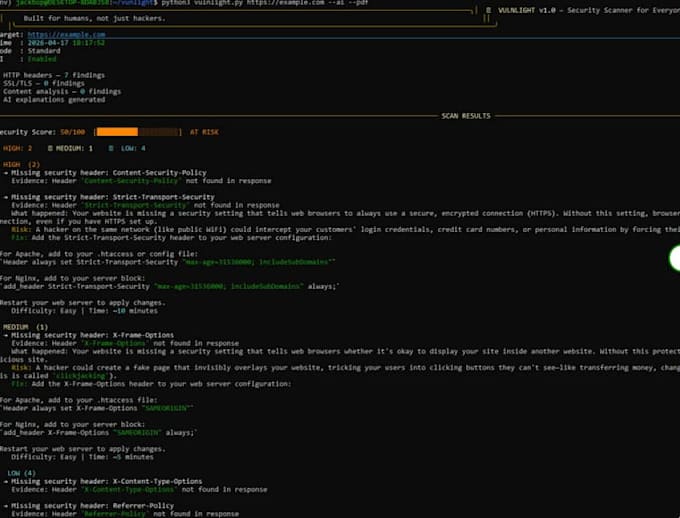The width and height of the screenshot is (680, 518).
Task: Click the "What happened" line about encrypted HTTPS connection
Action: 346,213
